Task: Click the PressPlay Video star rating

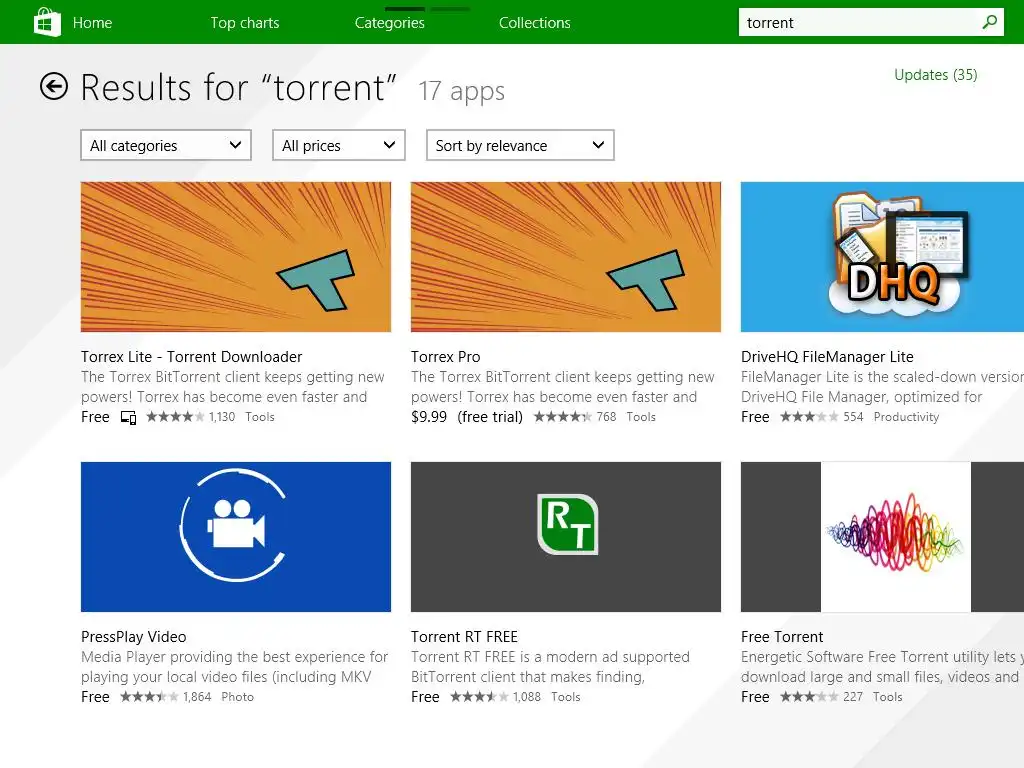Action: 149,697
